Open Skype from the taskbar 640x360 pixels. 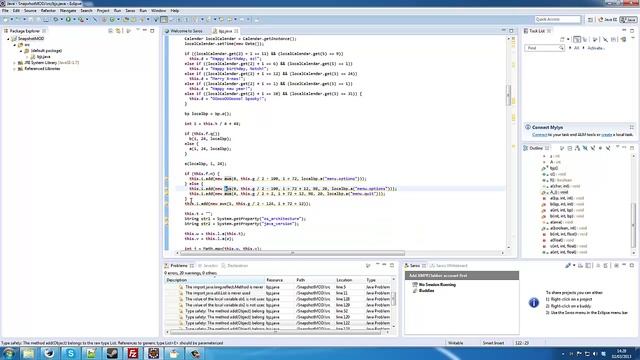click(x=71, y=353)
